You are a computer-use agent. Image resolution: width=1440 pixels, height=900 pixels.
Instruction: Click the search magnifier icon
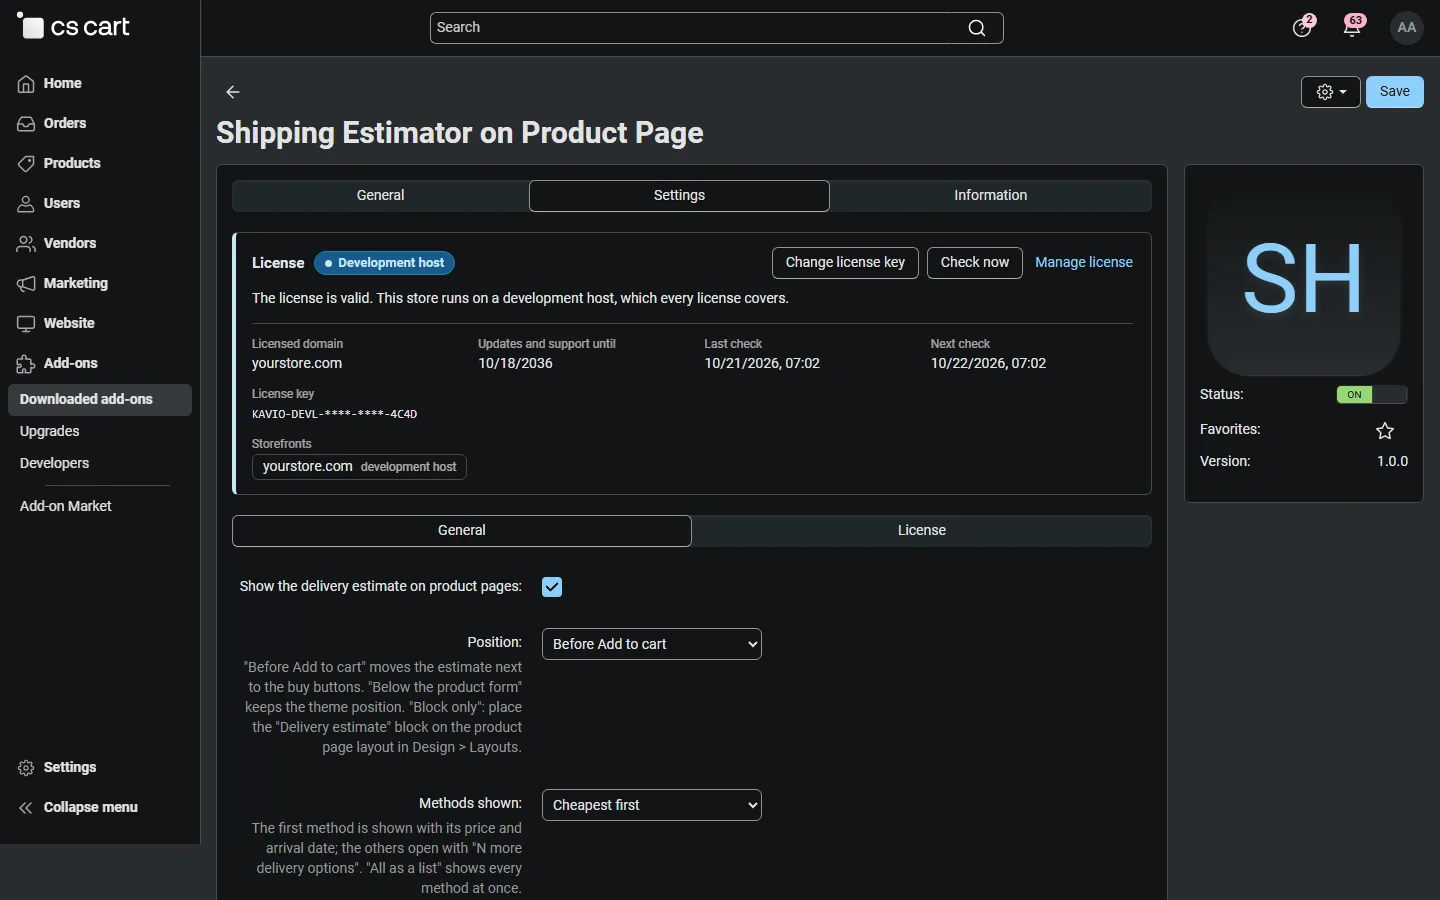tap(977, 28)
